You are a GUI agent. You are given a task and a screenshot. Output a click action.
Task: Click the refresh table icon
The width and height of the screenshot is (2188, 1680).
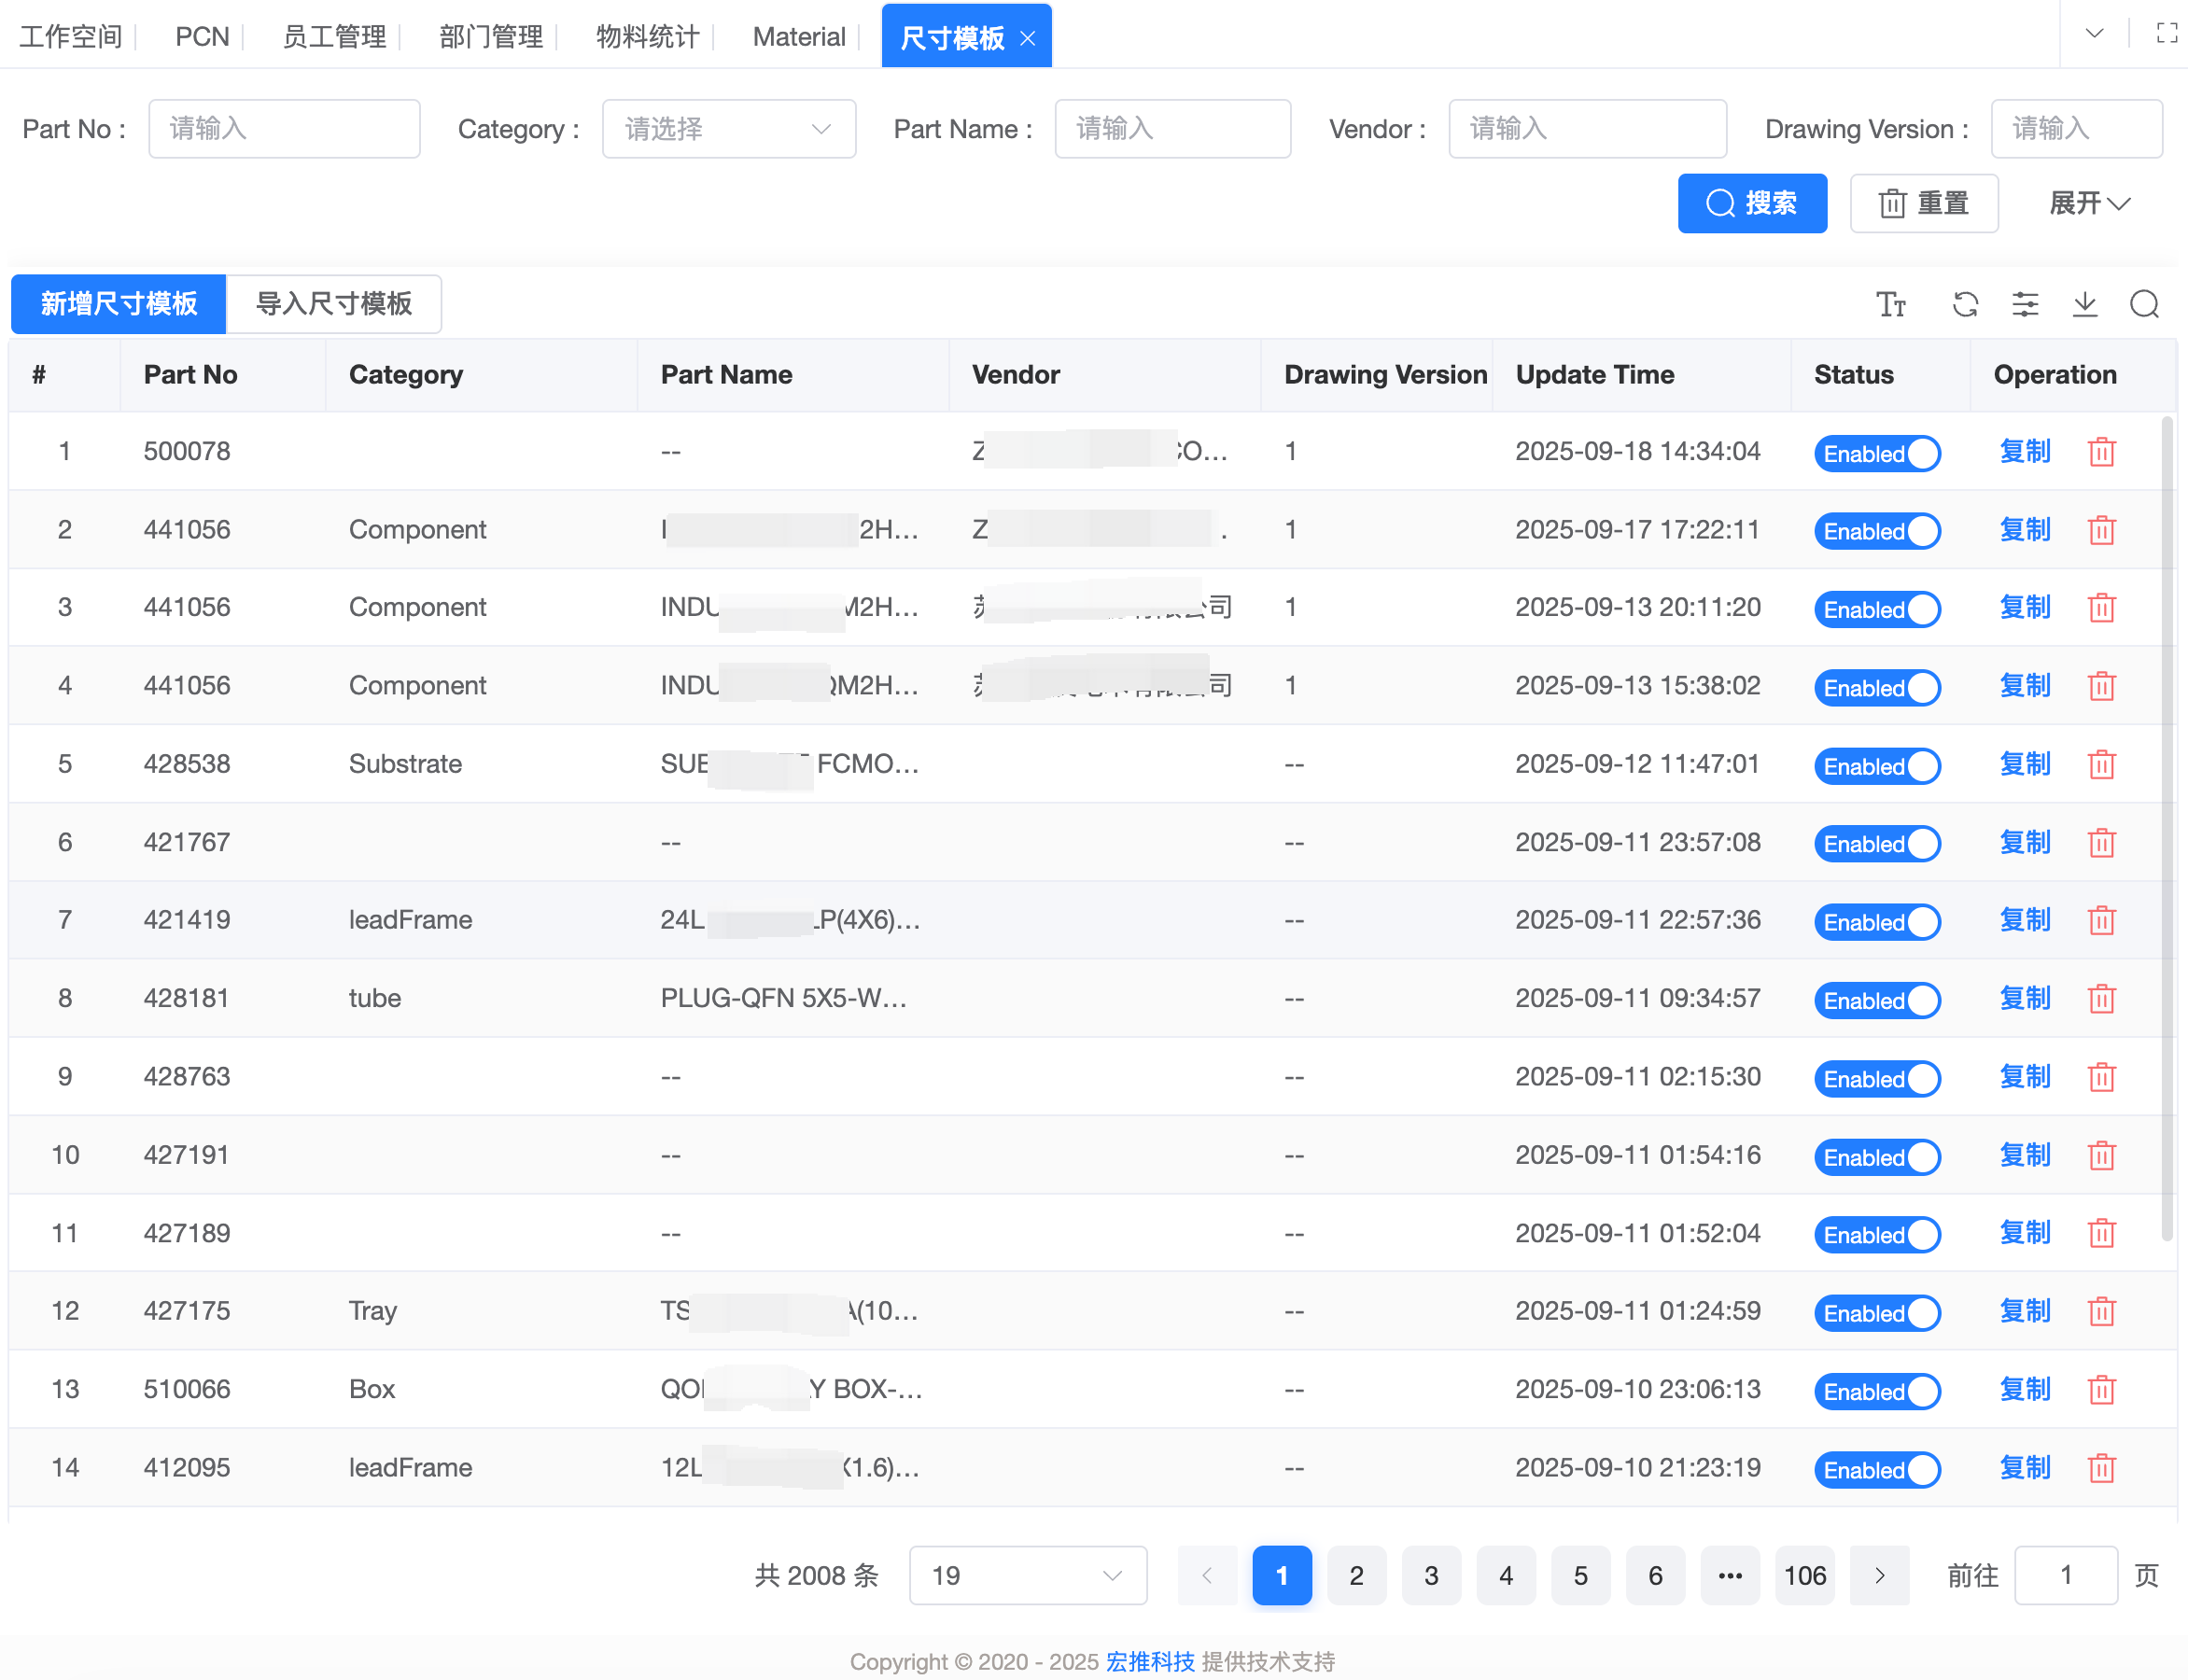1965,304
